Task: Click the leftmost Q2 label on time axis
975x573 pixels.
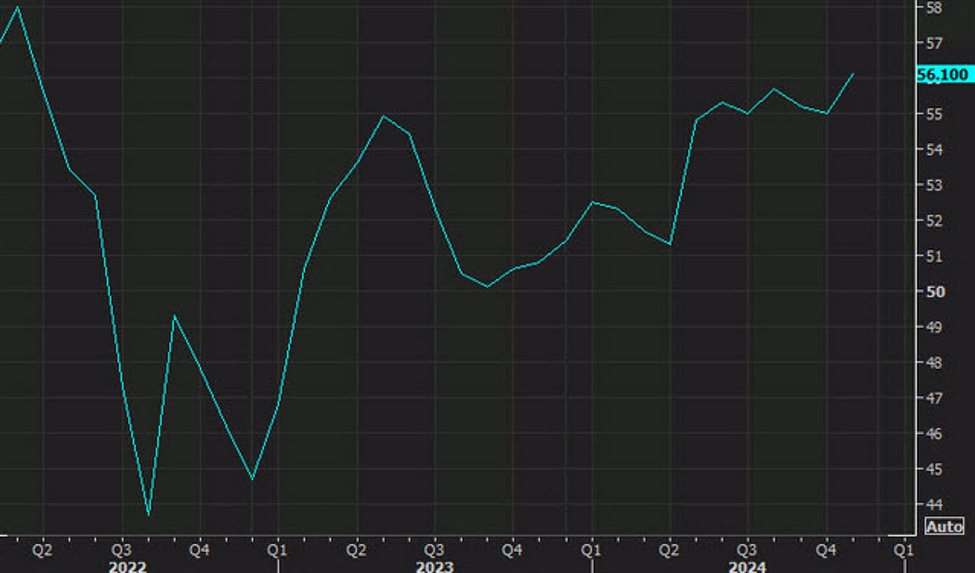Action: tap(42, 549)
